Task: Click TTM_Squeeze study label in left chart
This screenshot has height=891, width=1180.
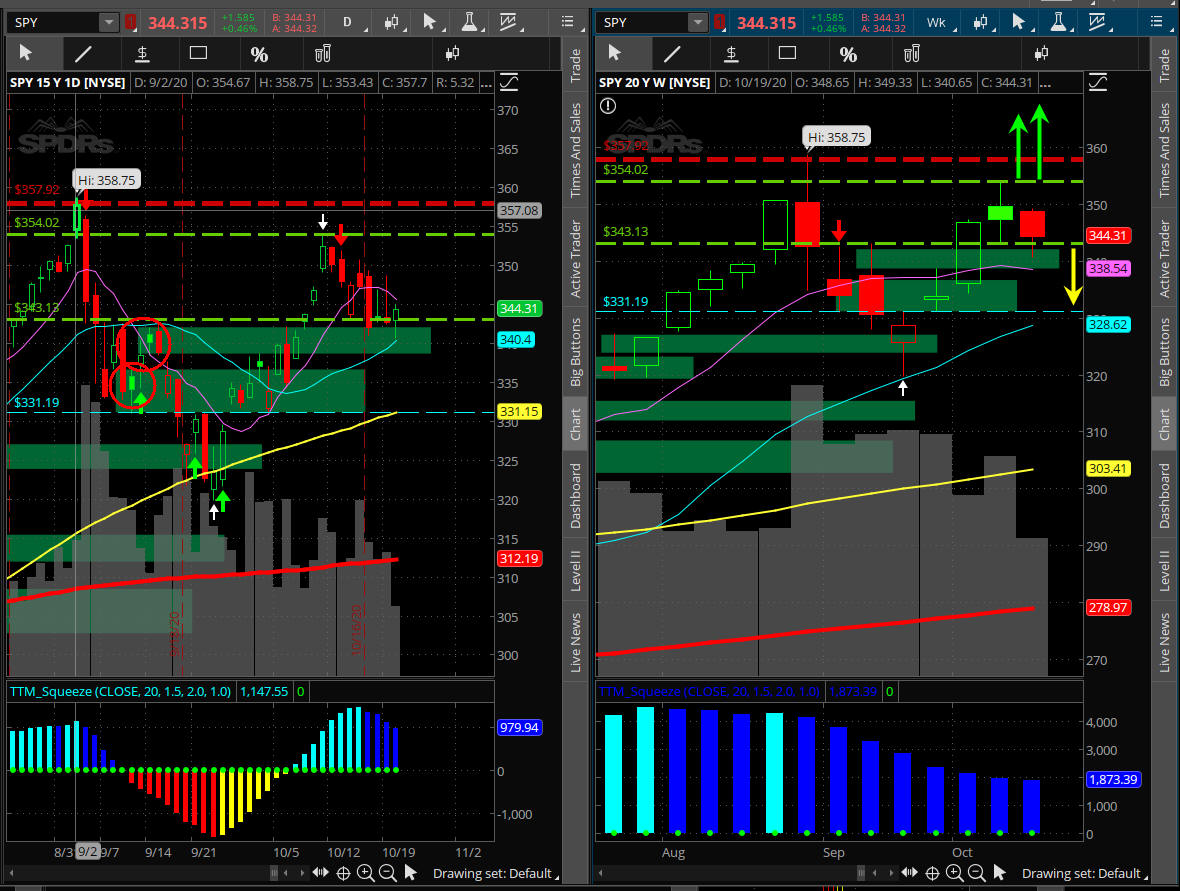Action: (120, 692)
